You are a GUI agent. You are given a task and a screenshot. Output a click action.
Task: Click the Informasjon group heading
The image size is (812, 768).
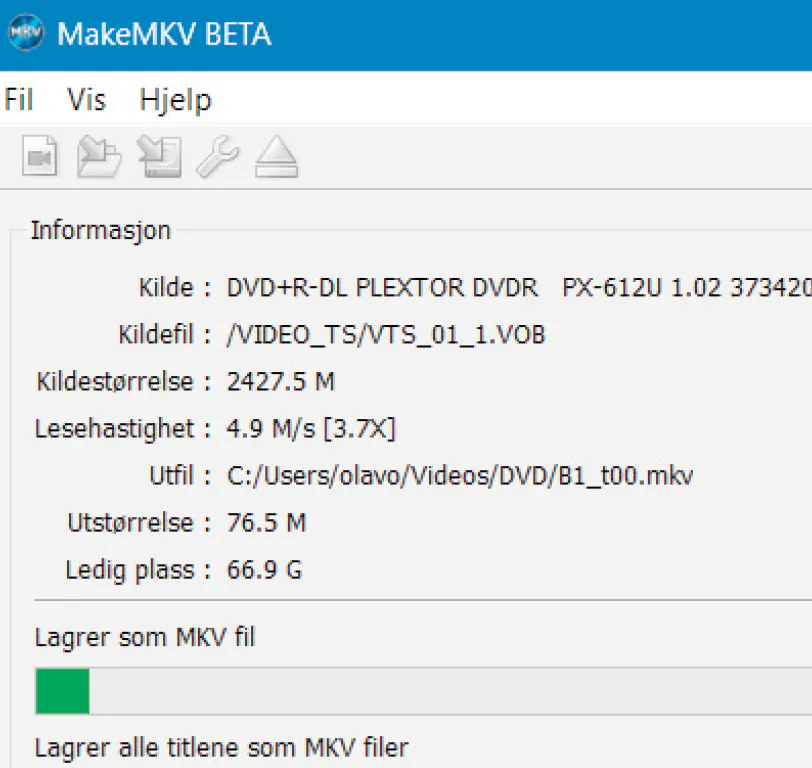pyautogui.click(x=101, y=230)
